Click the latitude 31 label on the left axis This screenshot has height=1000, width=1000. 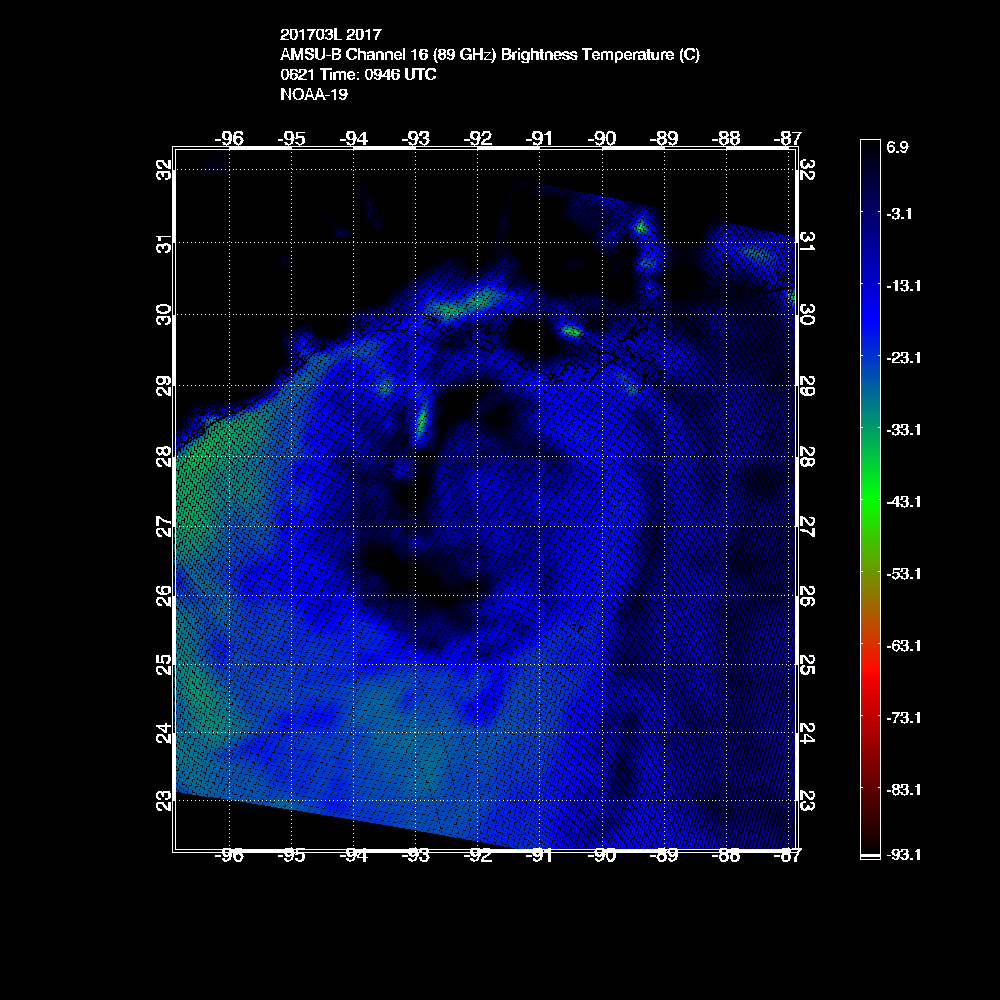click(x=164, y=243)
